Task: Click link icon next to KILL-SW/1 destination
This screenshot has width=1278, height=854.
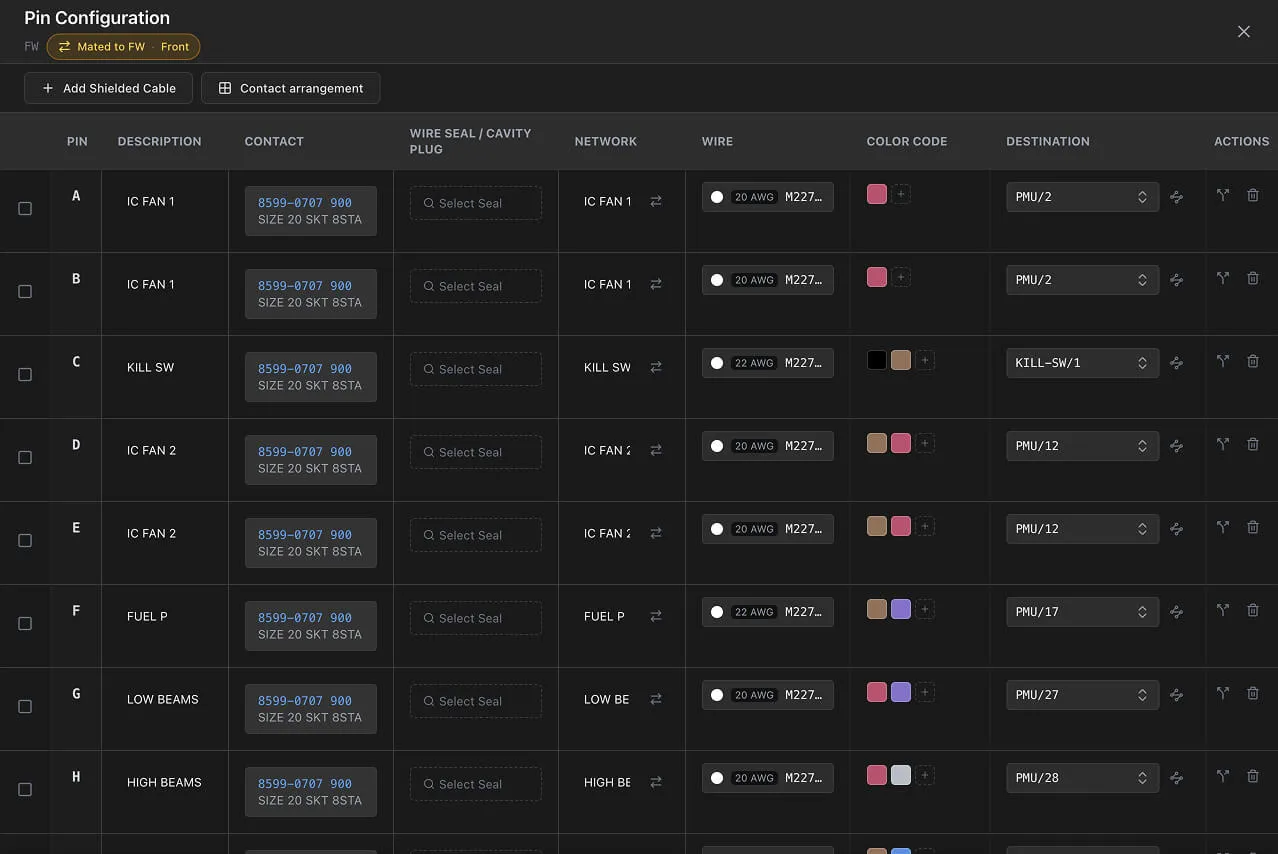Action: click(x=1176, y=363)
